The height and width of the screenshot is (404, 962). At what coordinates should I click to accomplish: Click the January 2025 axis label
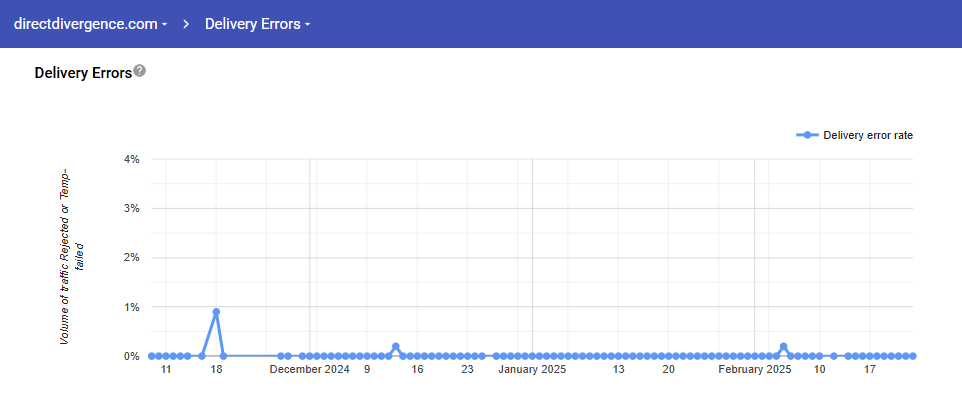[x=532, y=370]
